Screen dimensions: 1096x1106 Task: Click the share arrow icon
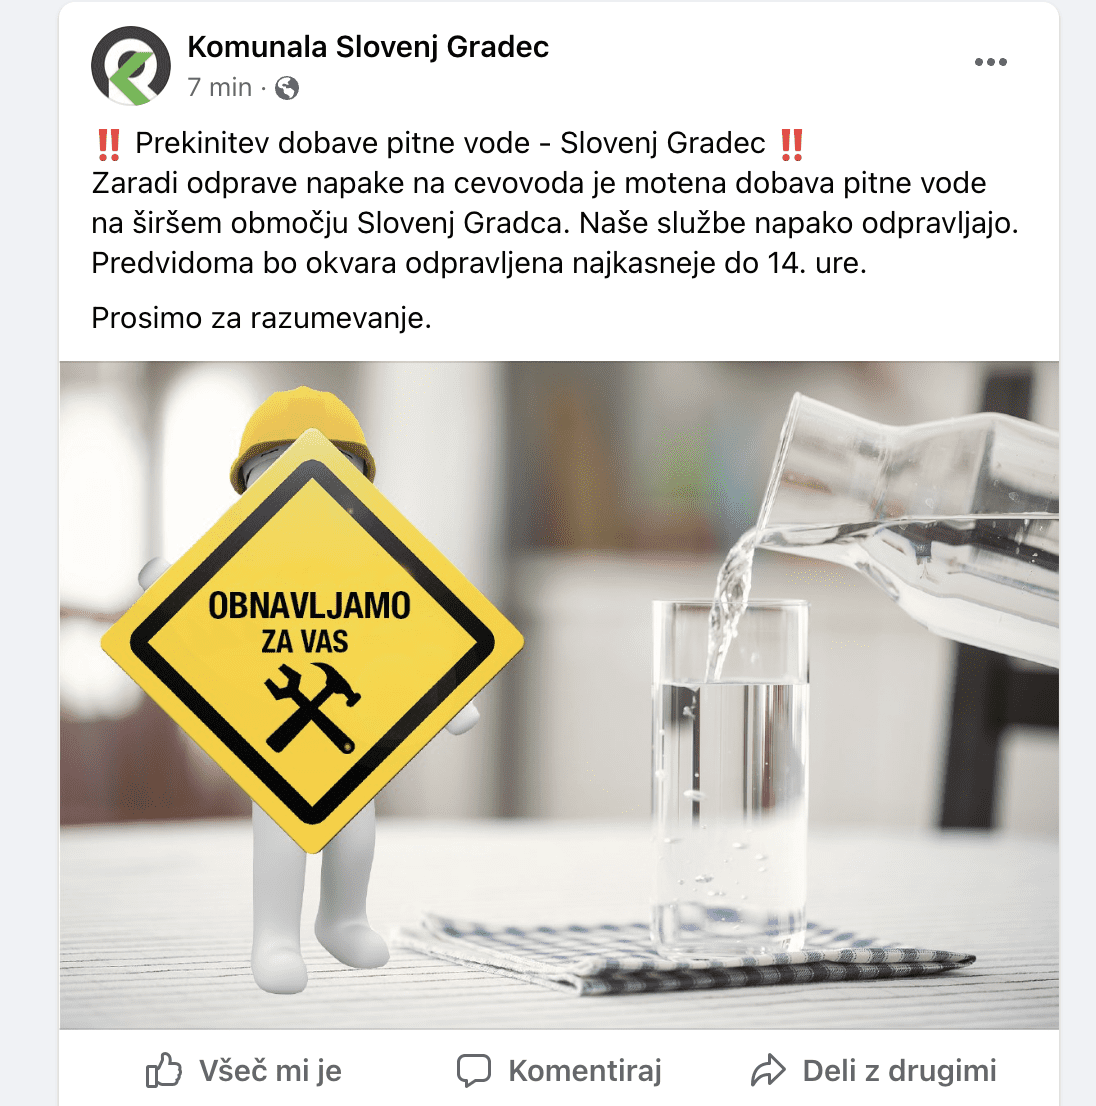click(768, 1070)
